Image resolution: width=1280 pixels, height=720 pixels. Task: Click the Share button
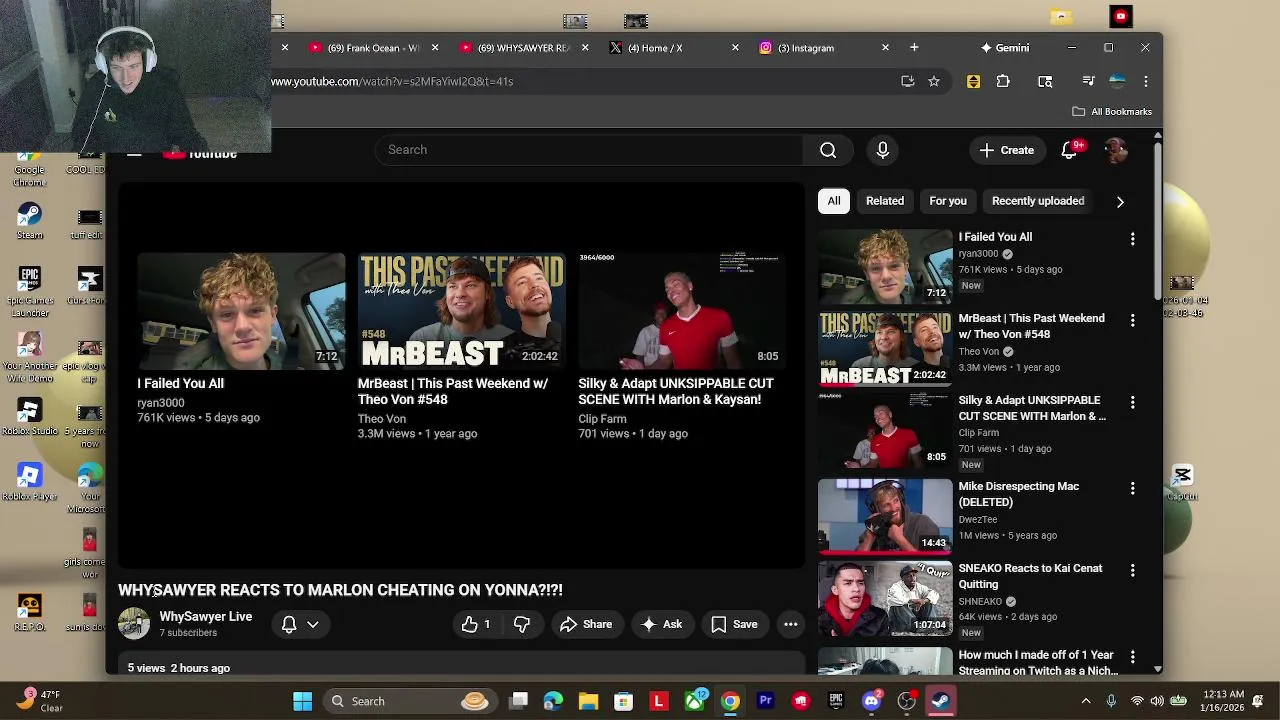(x=586, y=624)
